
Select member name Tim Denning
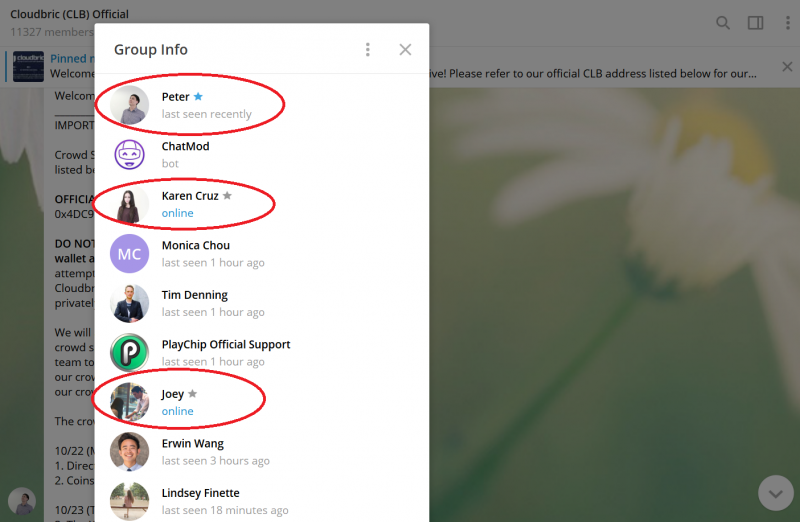tap(194, 295)
